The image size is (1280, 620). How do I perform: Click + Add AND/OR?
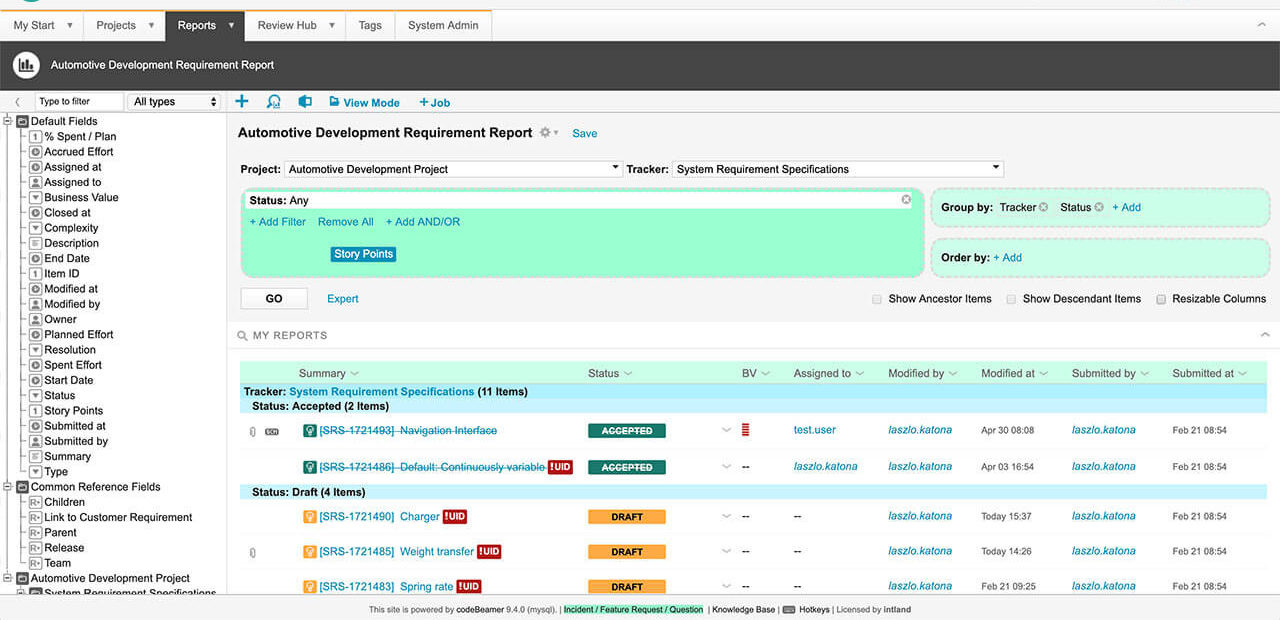coord(423,222)
